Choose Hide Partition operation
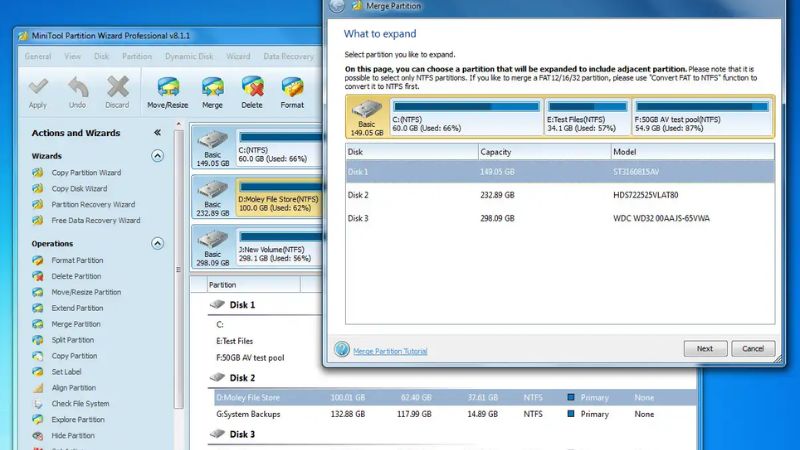Image resolution: width=800 pixels, height=450 pixels. point(73,435)
